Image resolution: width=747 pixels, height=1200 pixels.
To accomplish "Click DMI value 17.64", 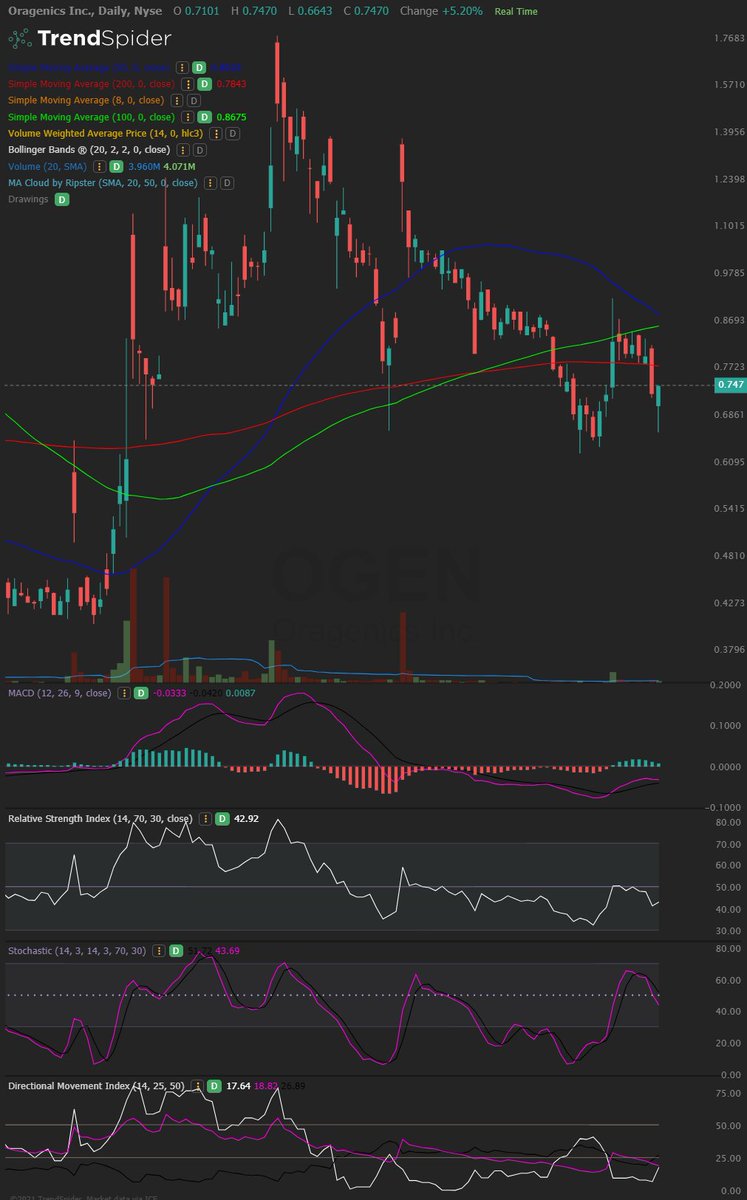I will point(239,1085).
